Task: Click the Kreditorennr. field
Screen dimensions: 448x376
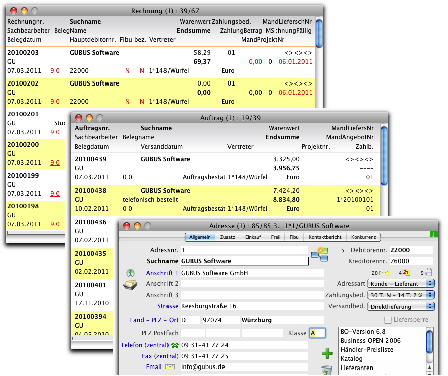Action: [x=412, y=261]
